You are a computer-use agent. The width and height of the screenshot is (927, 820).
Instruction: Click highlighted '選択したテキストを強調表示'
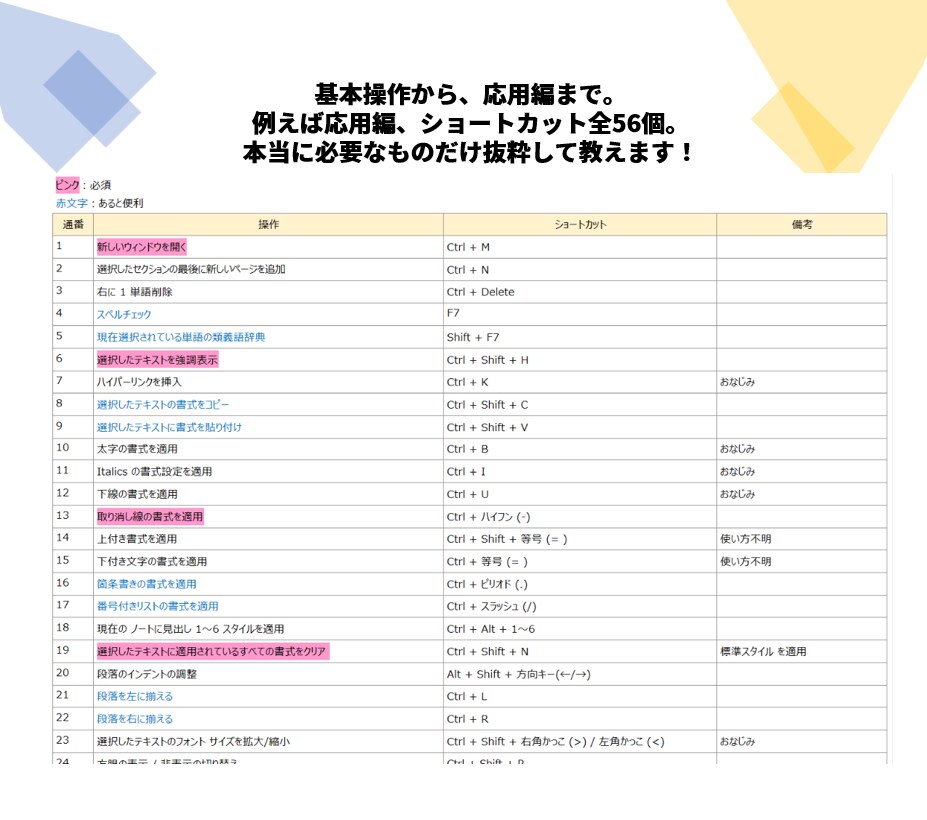pos(157,359)
